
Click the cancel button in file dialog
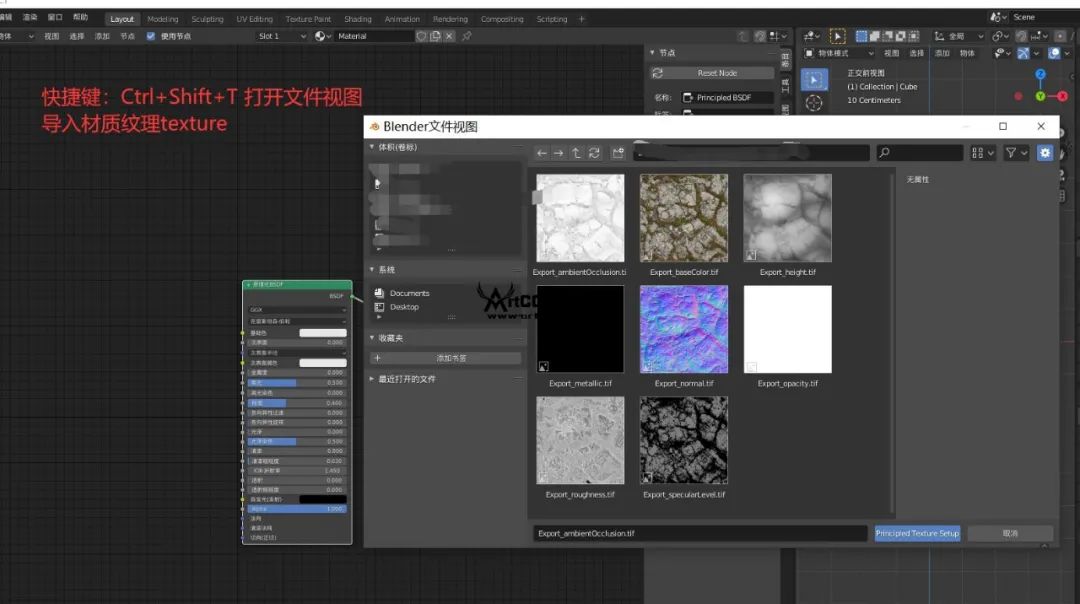pyautogui.click(x=1010, y=533)
